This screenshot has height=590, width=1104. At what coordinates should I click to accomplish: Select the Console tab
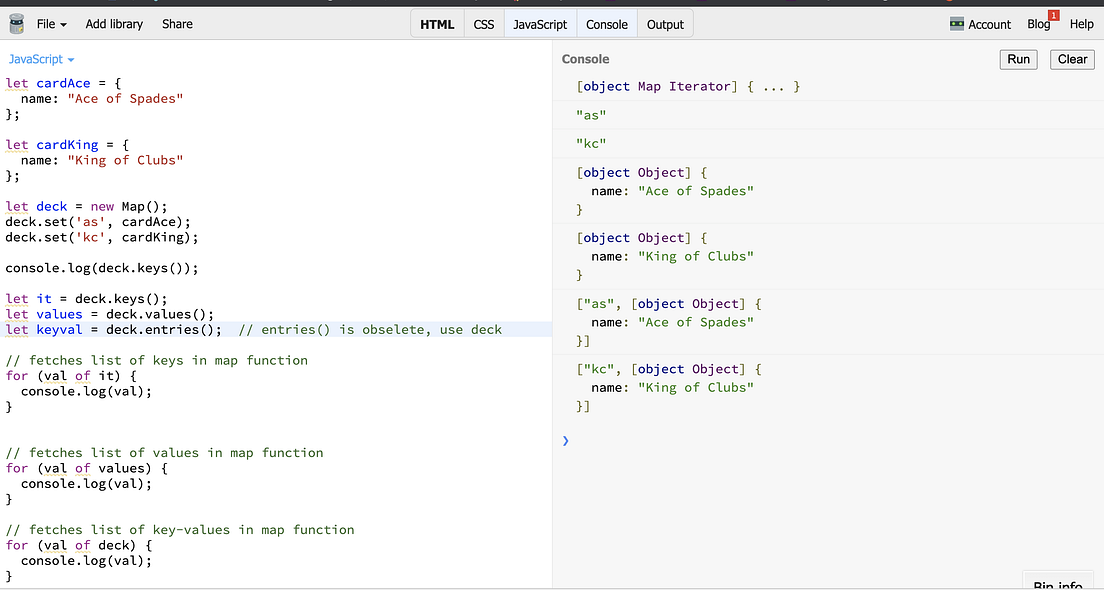pyautogui.click(x=607, y=23)
